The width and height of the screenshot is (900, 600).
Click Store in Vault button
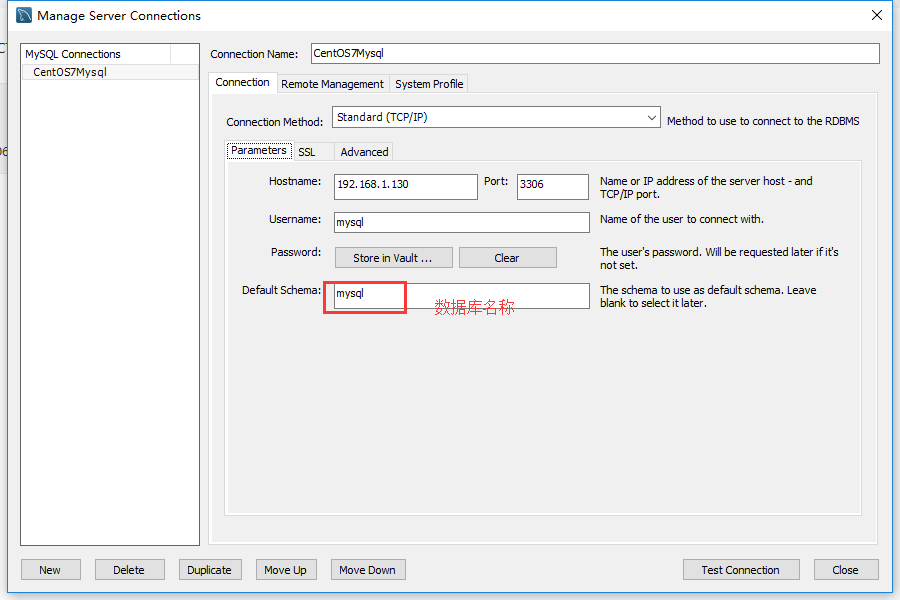click(x=394, y=258)
